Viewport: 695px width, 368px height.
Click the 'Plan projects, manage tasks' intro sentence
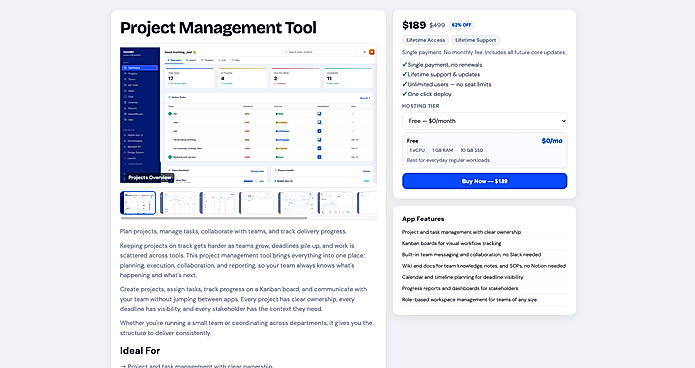point(233,231)
